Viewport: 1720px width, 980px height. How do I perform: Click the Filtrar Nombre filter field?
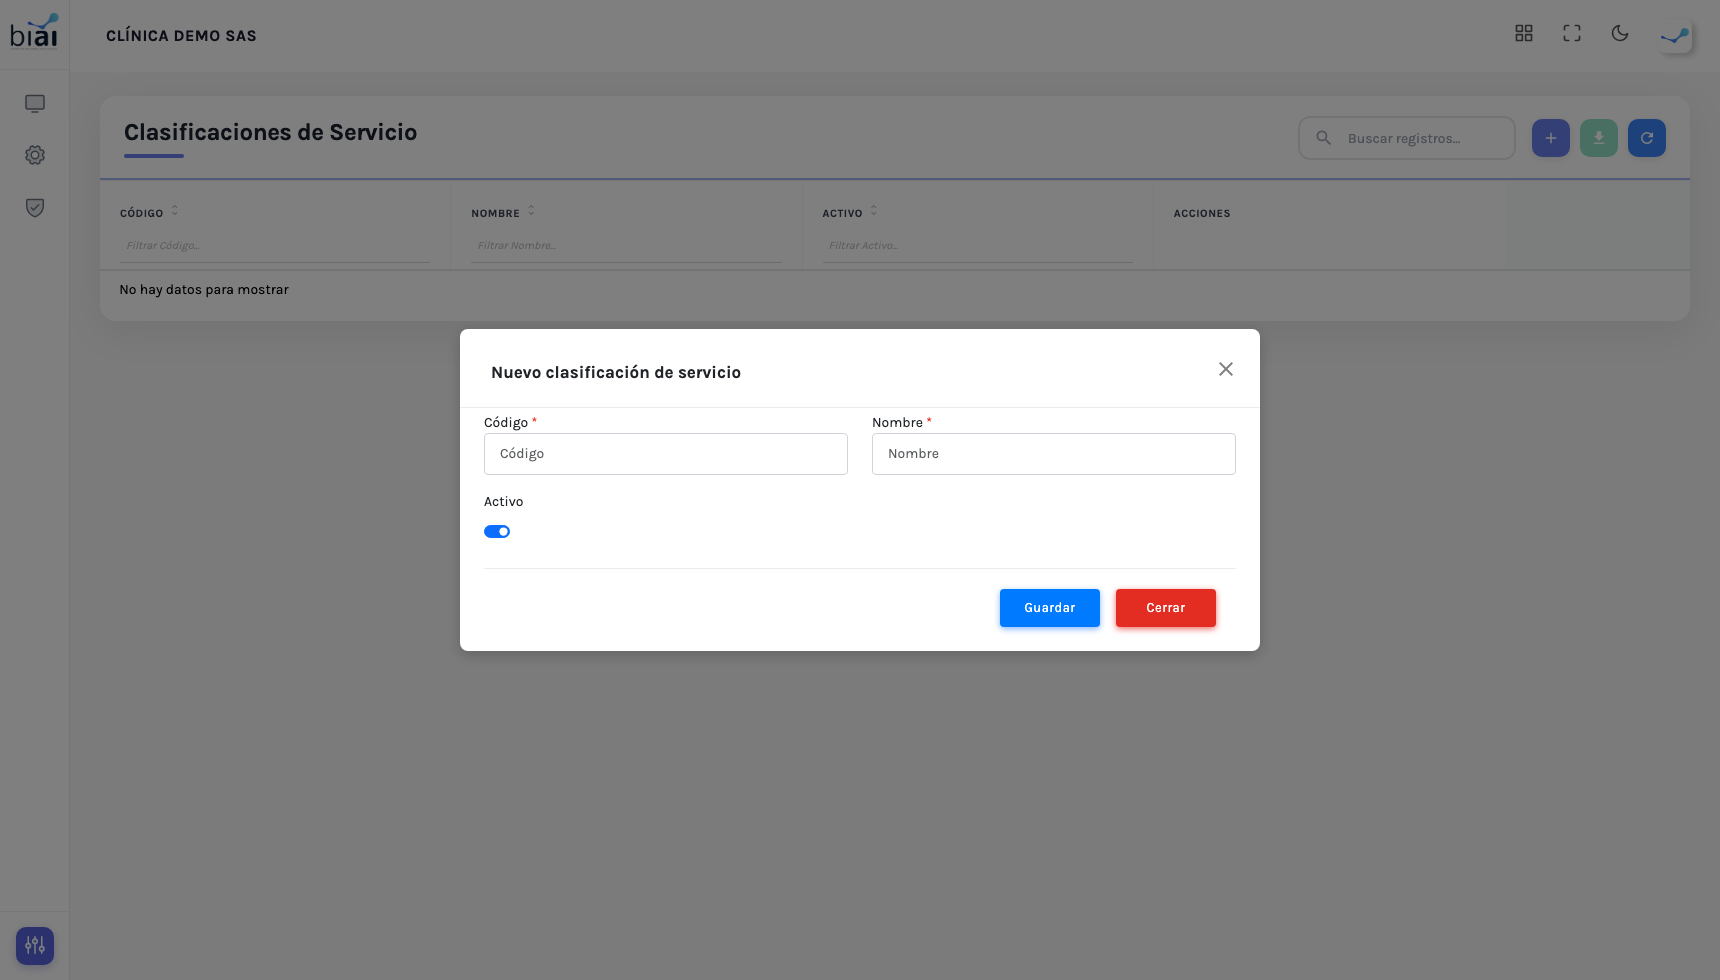point(626,246)
